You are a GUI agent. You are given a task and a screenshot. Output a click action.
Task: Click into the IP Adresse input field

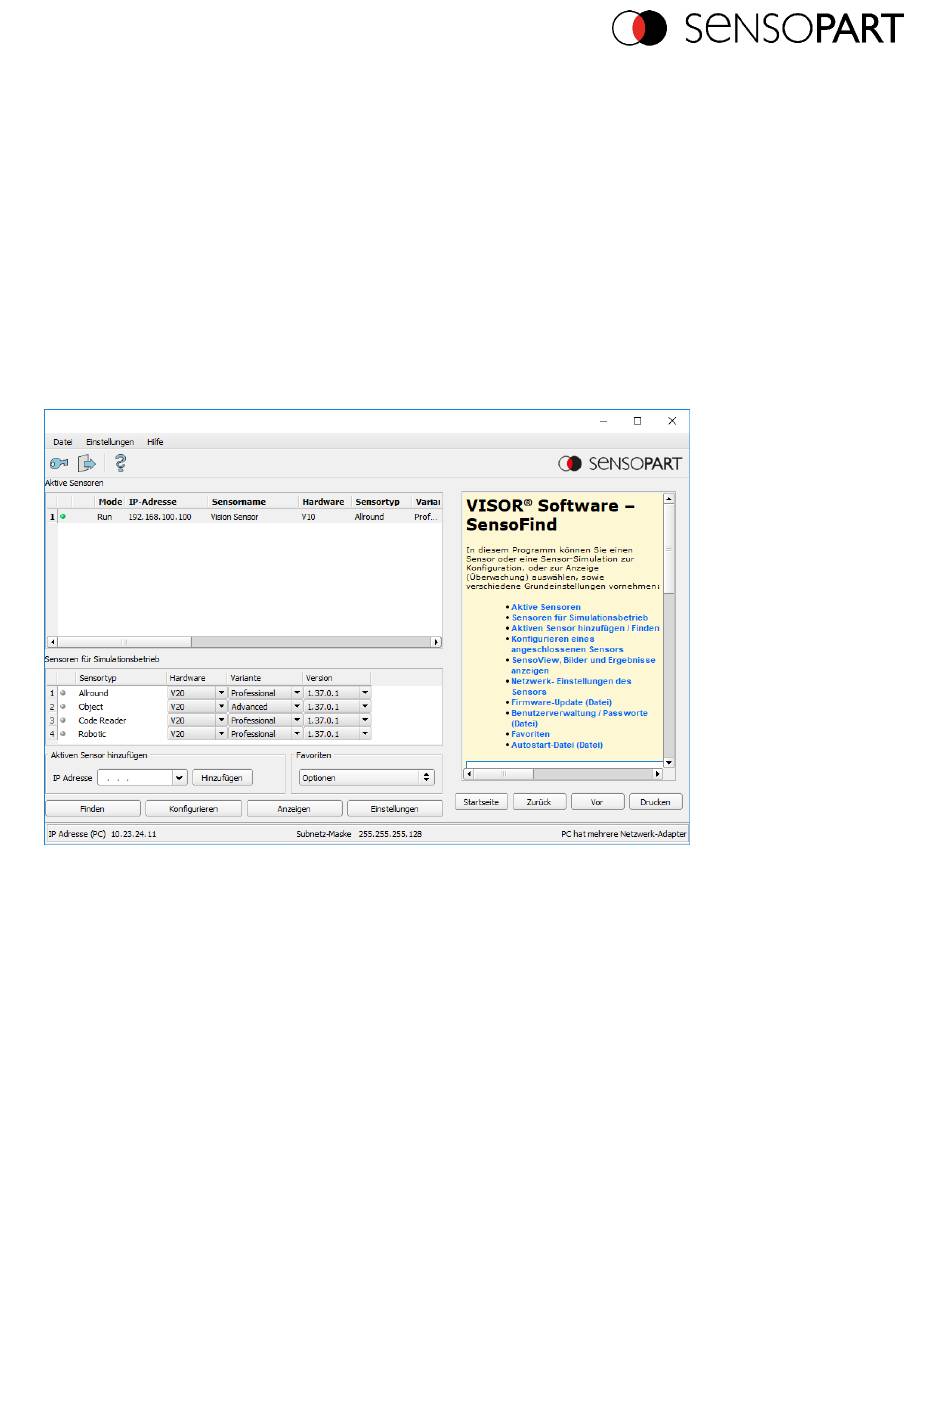[135, 778]
